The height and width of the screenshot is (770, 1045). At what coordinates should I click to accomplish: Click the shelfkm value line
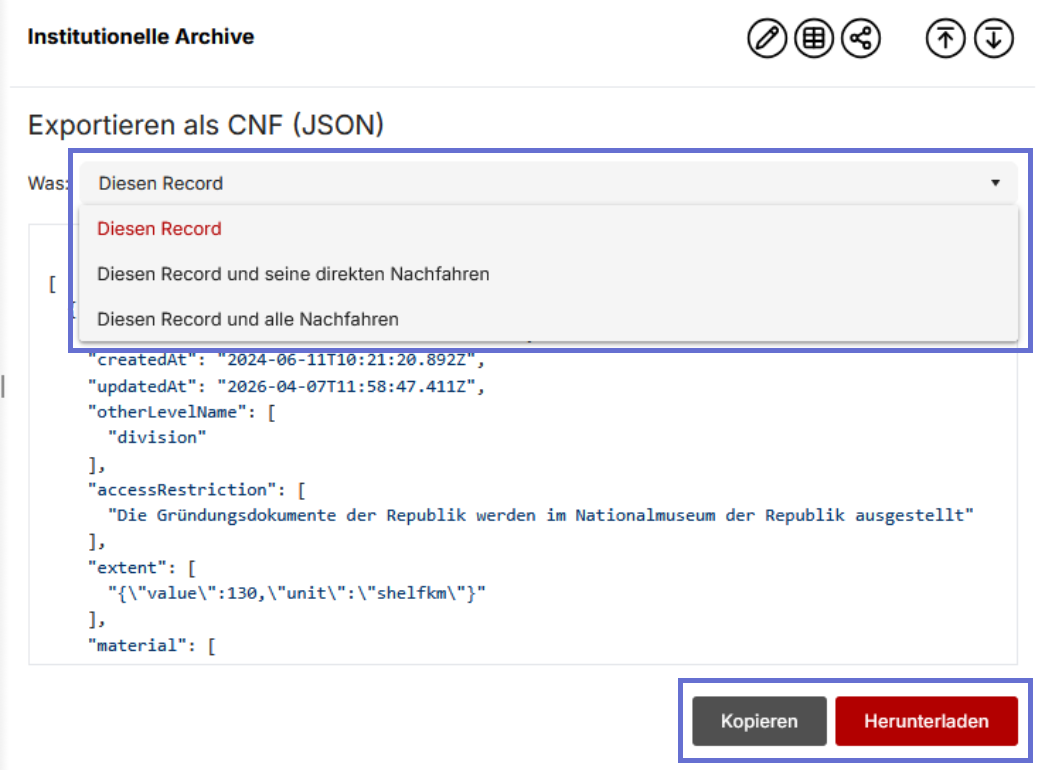[x=297, y=593]
